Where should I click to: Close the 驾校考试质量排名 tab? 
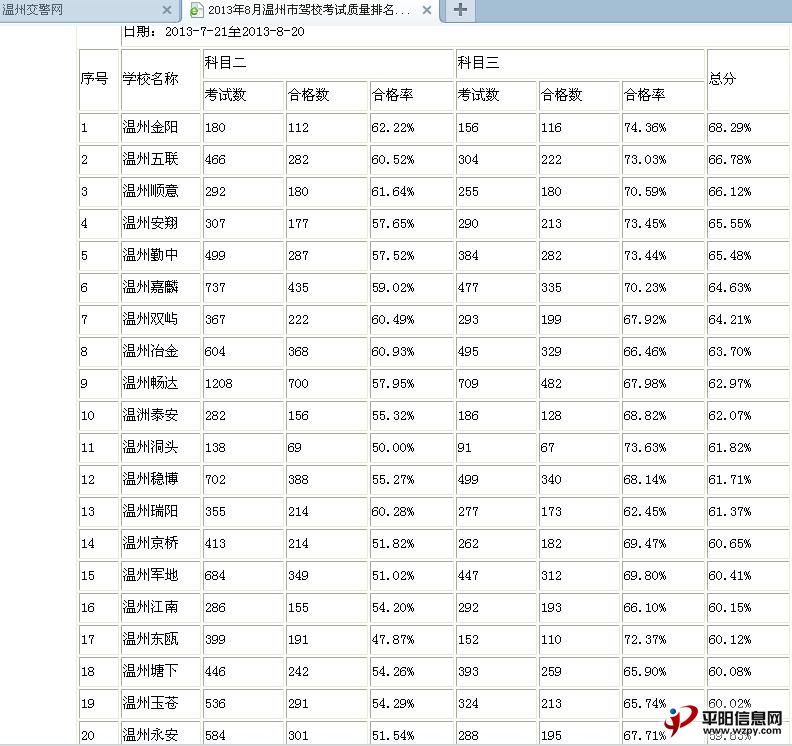[x=427, y=10]
